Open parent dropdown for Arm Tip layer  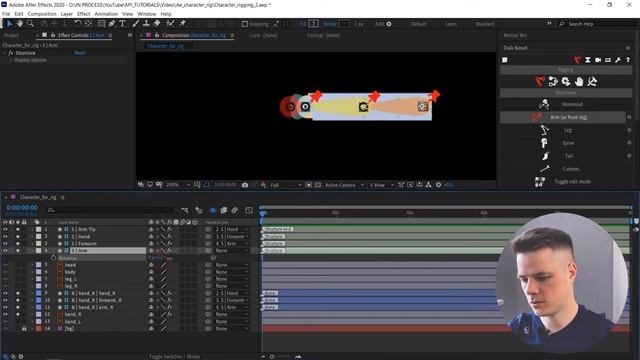click(x=231, y=229)
